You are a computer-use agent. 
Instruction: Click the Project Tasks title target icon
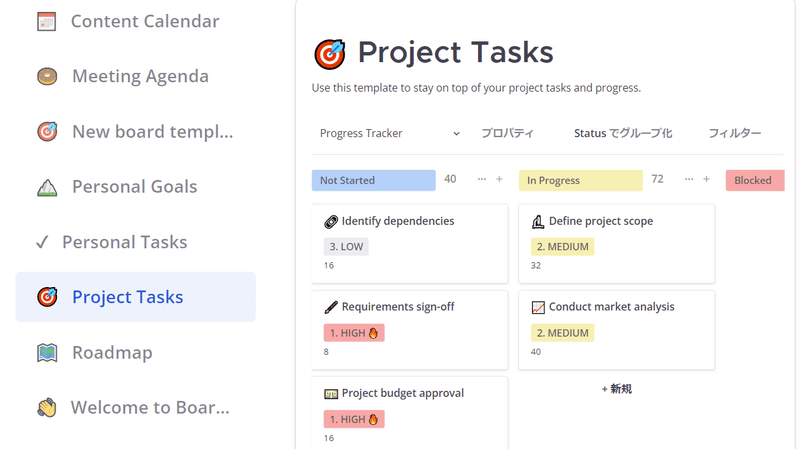pos(330,54)
